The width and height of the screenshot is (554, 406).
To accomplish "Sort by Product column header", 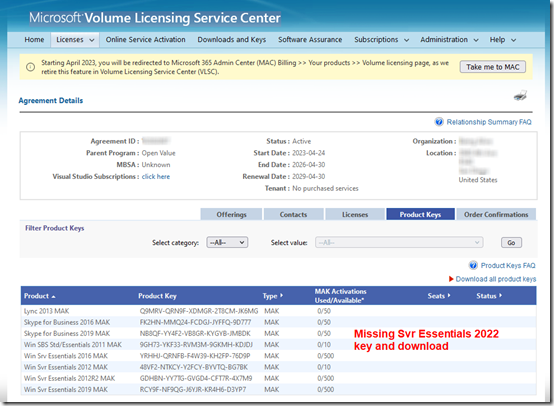I will 40,296.
